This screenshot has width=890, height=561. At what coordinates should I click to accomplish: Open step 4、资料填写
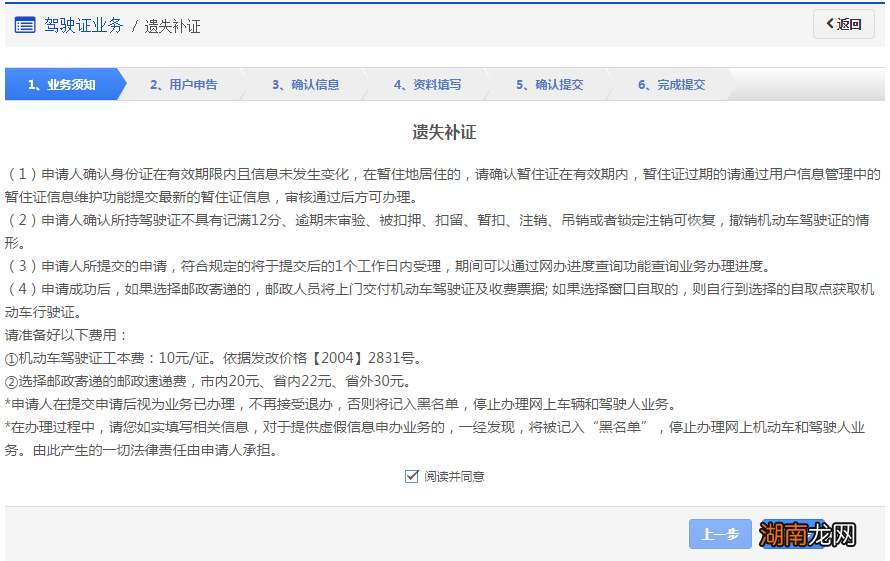click(x=427, y=85)
